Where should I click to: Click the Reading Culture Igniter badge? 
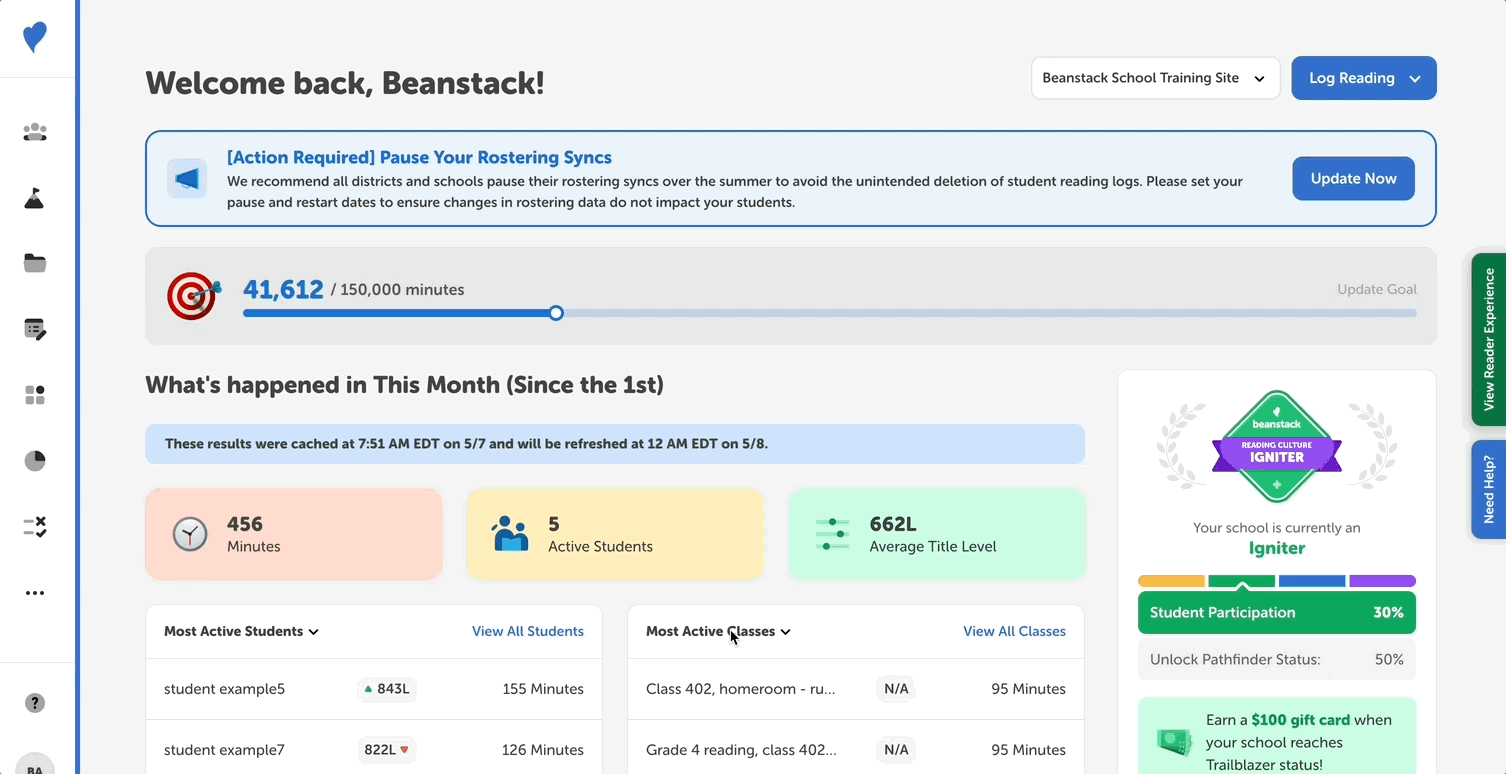tap(1277, 447)
